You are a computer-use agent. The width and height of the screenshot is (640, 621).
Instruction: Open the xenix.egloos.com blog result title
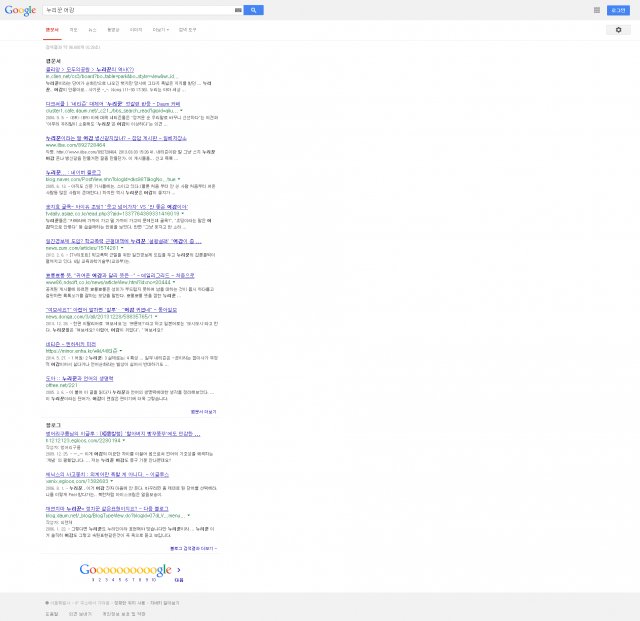click(x=107, y=474)
